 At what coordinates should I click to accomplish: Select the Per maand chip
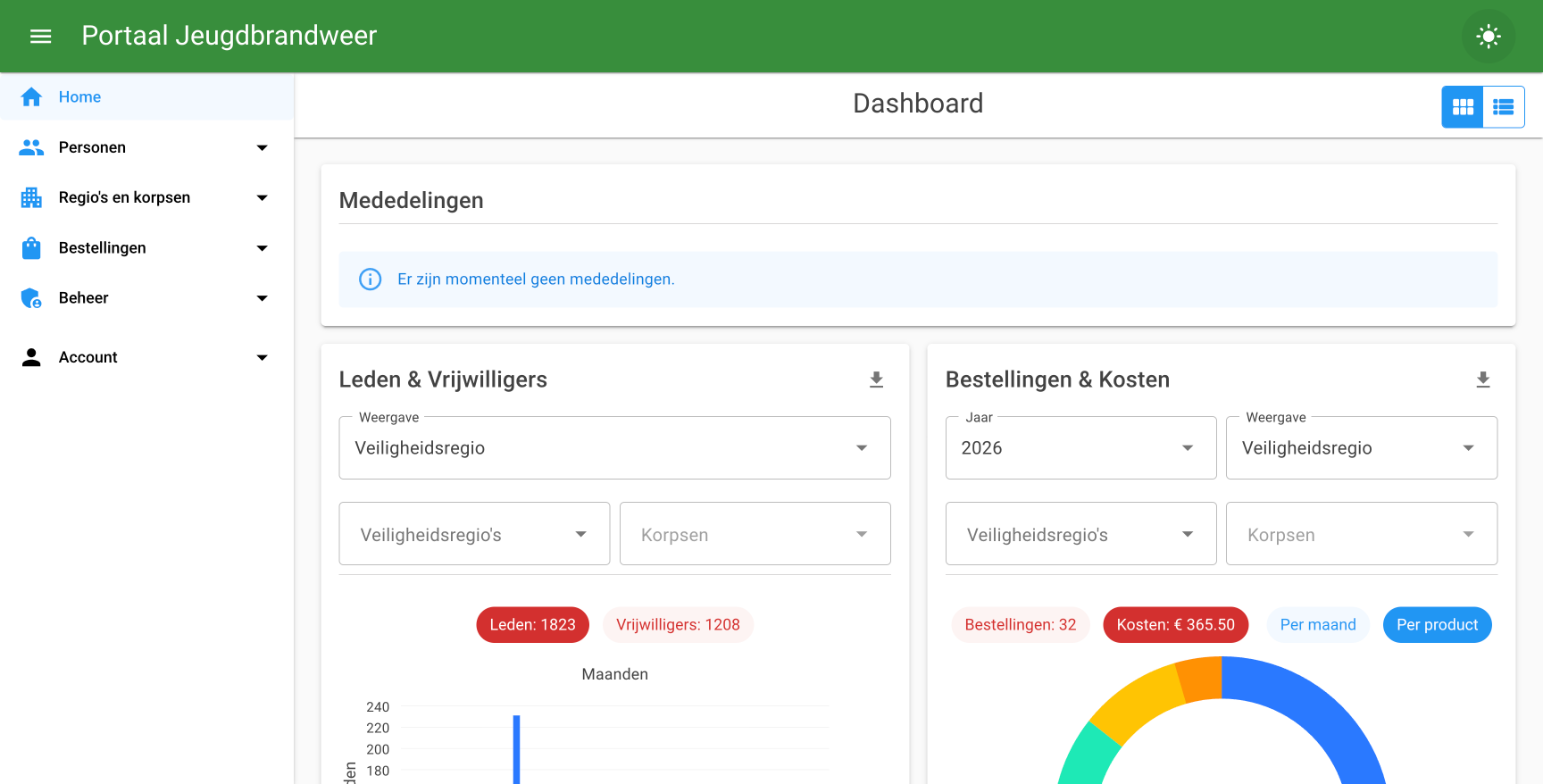tap(1318, 625)
